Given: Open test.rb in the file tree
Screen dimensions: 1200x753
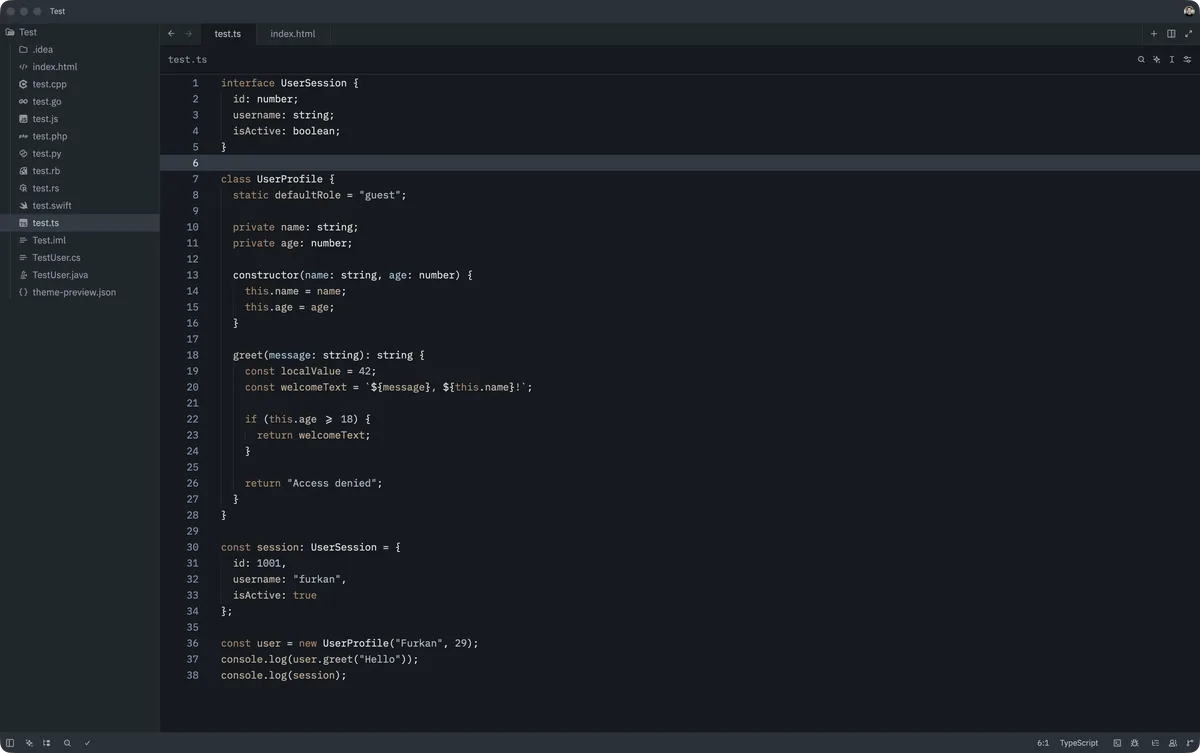Looking at the screenshot, I should (x=80, y=171).
